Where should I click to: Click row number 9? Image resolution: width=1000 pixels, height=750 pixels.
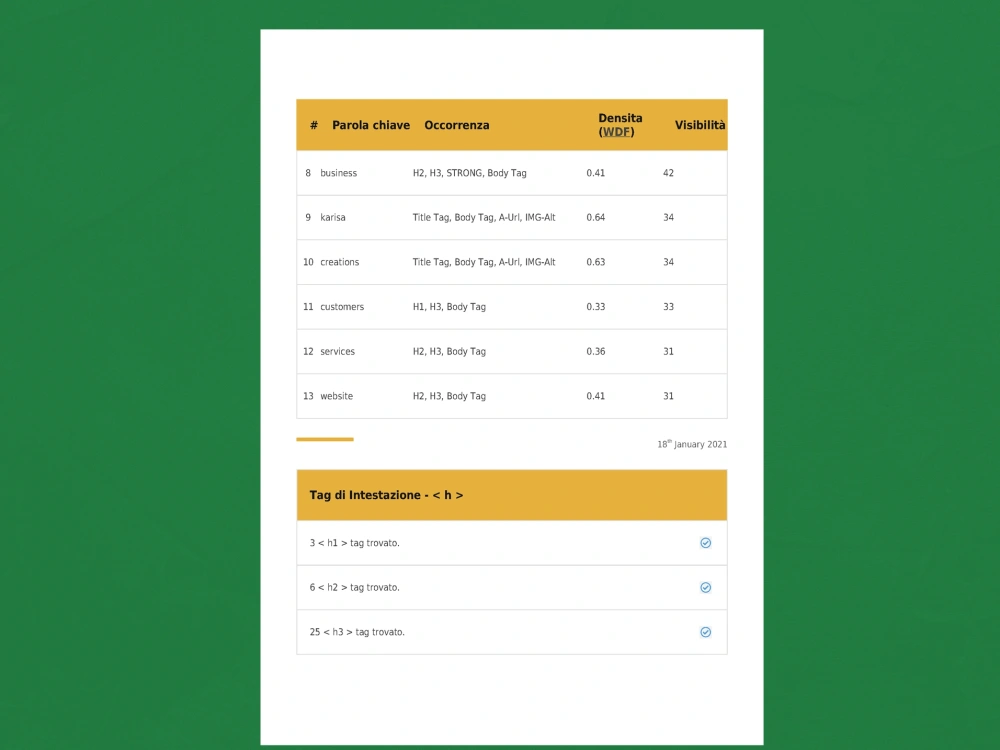pos(308,217)
